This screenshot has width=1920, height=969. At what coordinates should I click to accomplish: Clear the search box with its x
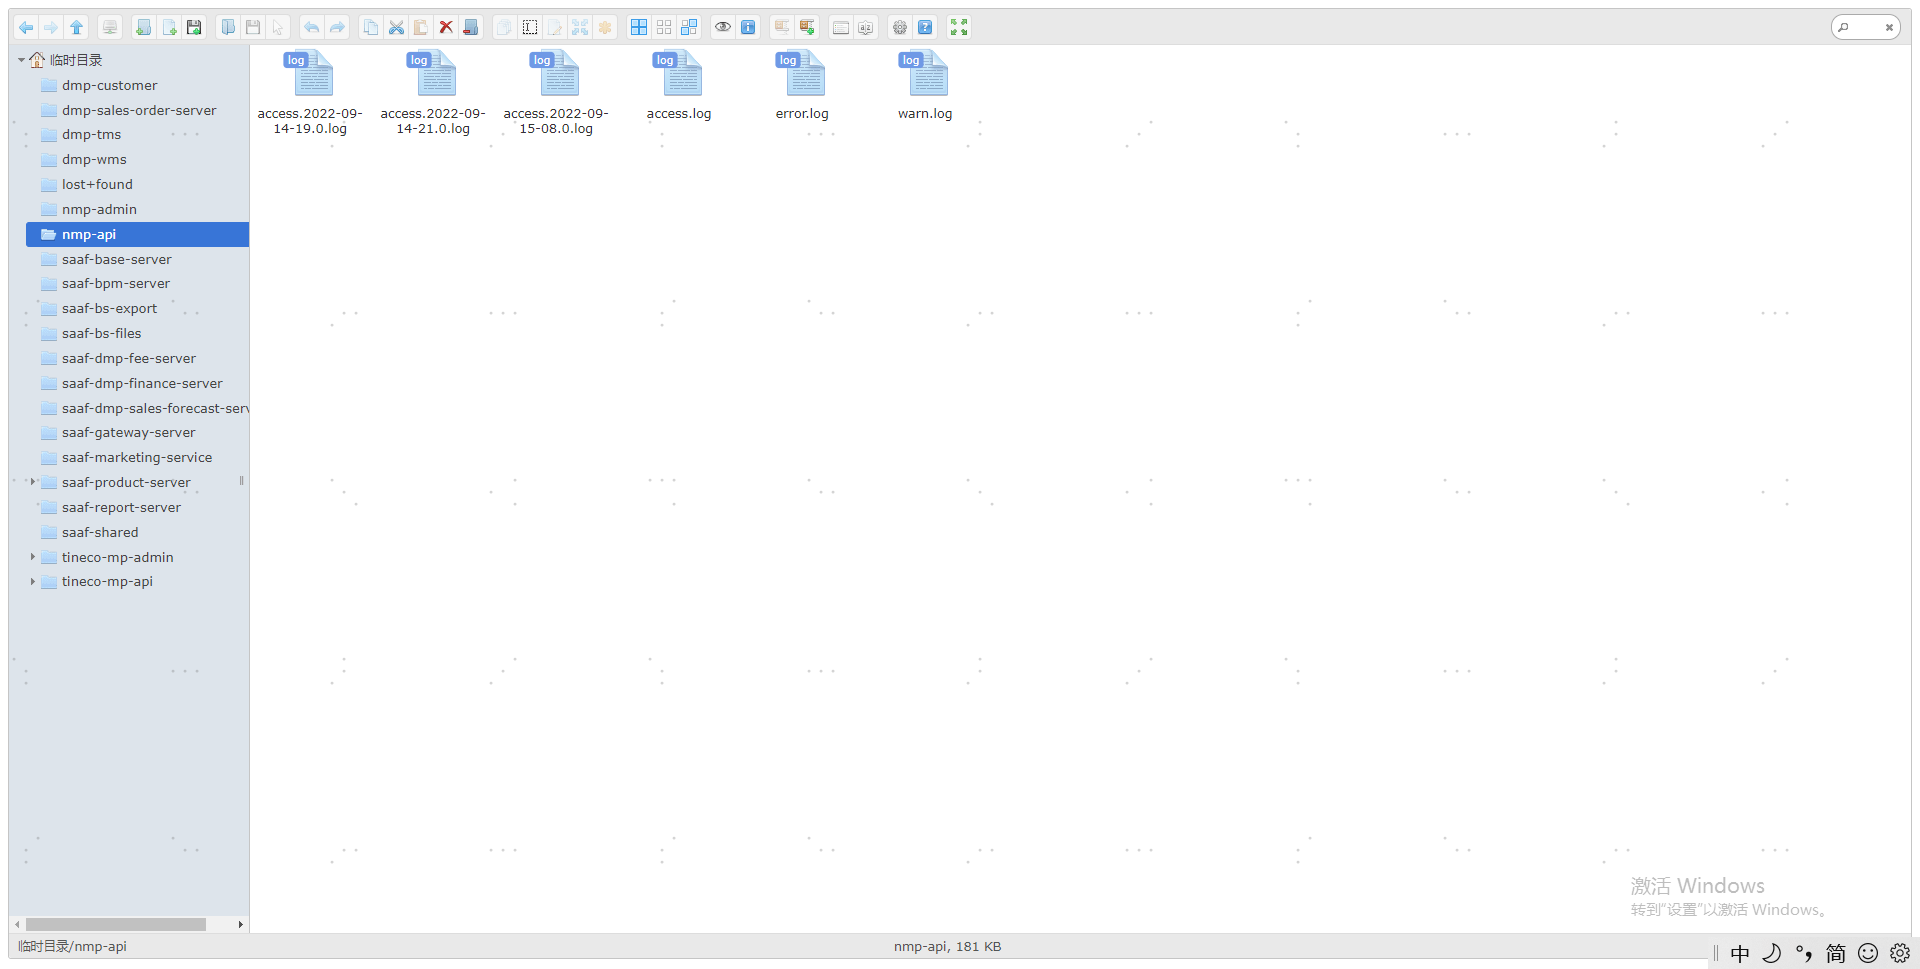1889,28
